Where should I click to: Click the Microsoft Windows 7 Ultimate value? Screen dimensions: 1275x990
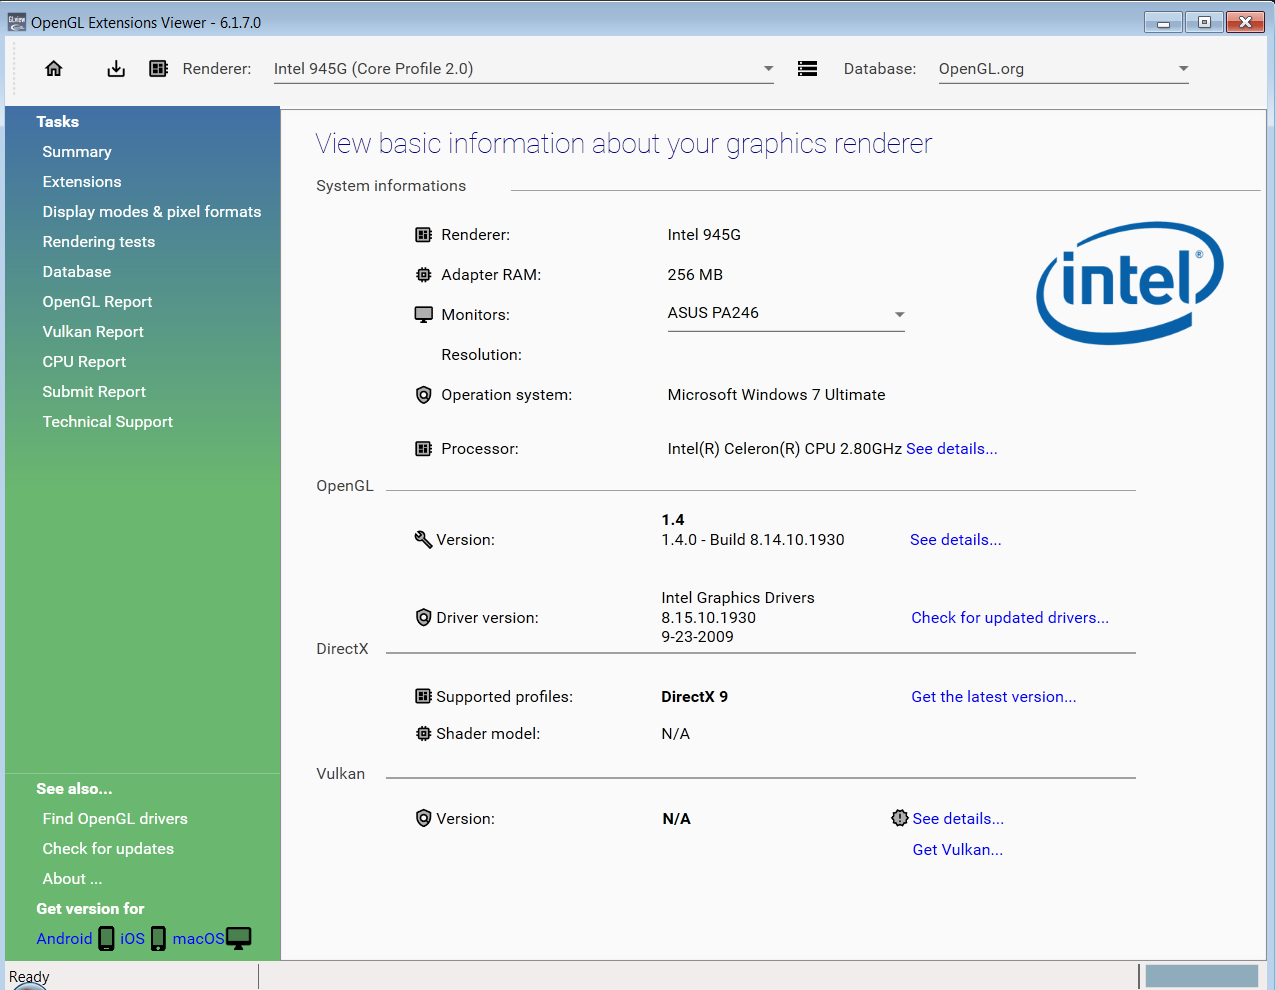coord(776,395)
